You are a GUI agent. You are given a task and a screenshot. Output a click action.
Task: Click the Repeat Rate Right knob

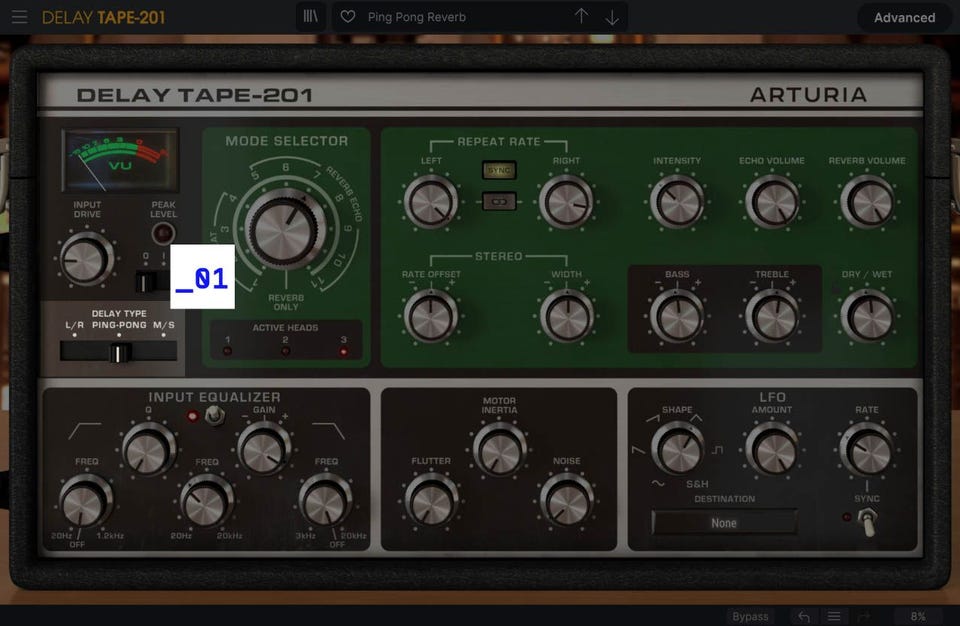click(566, 202)
